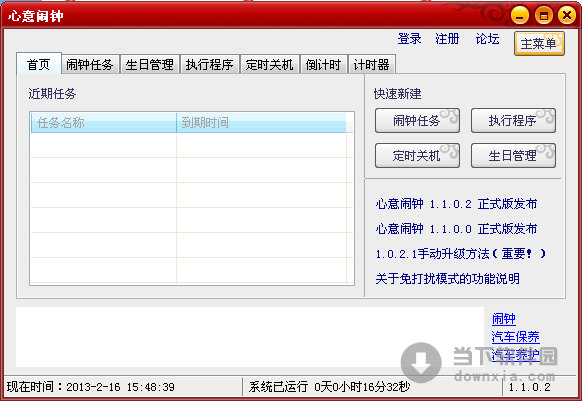Switch to the 计时器 tab
The width and height of the screenshot is (582, 401).
pos(372,65)
